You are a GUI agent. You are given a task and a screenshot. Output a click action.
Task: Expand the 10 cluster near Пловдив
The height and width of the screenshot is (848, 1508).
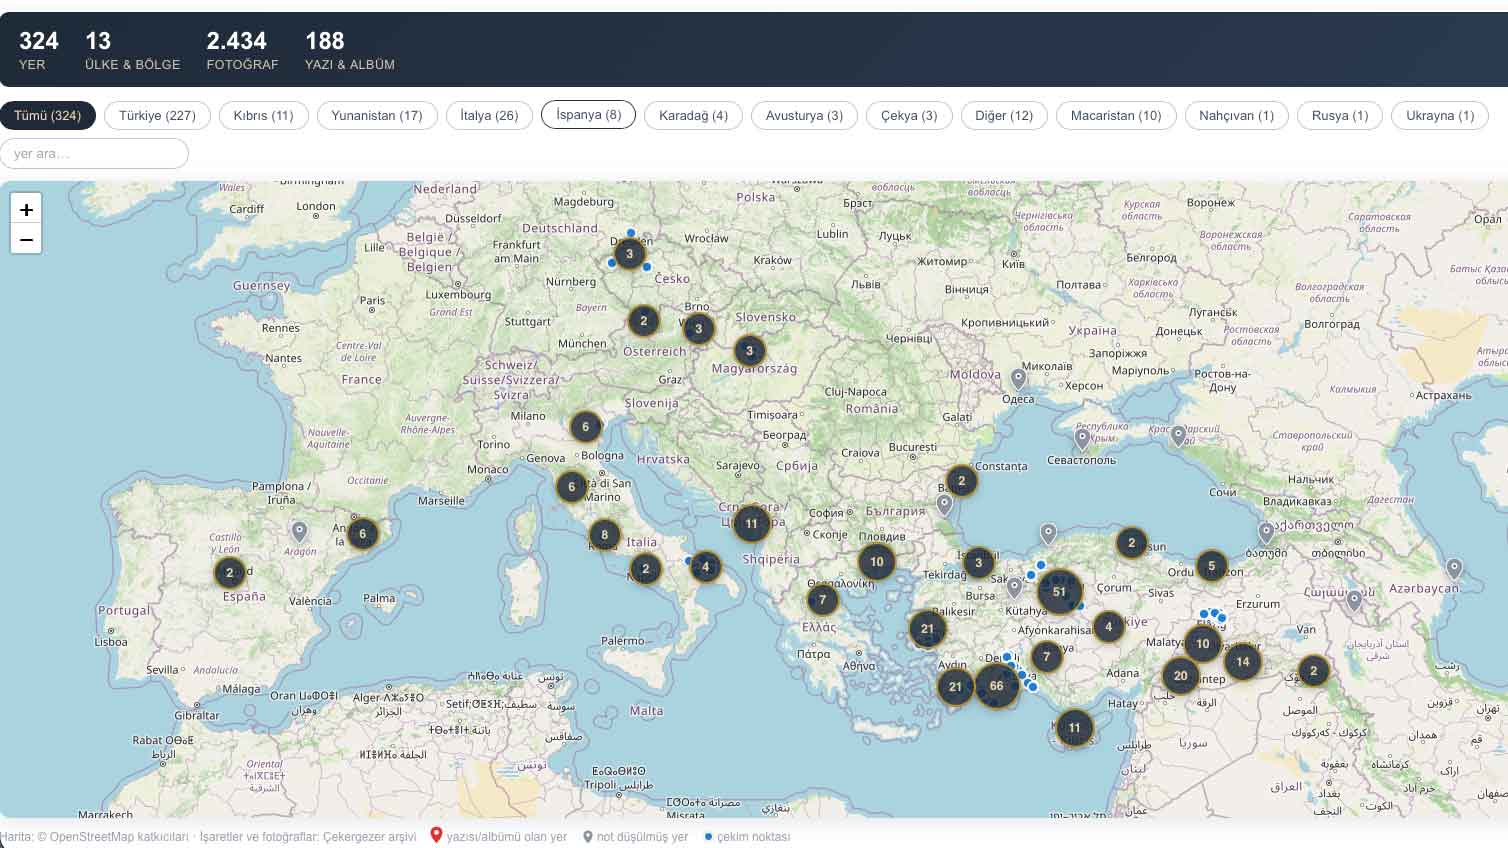[876, 562]
